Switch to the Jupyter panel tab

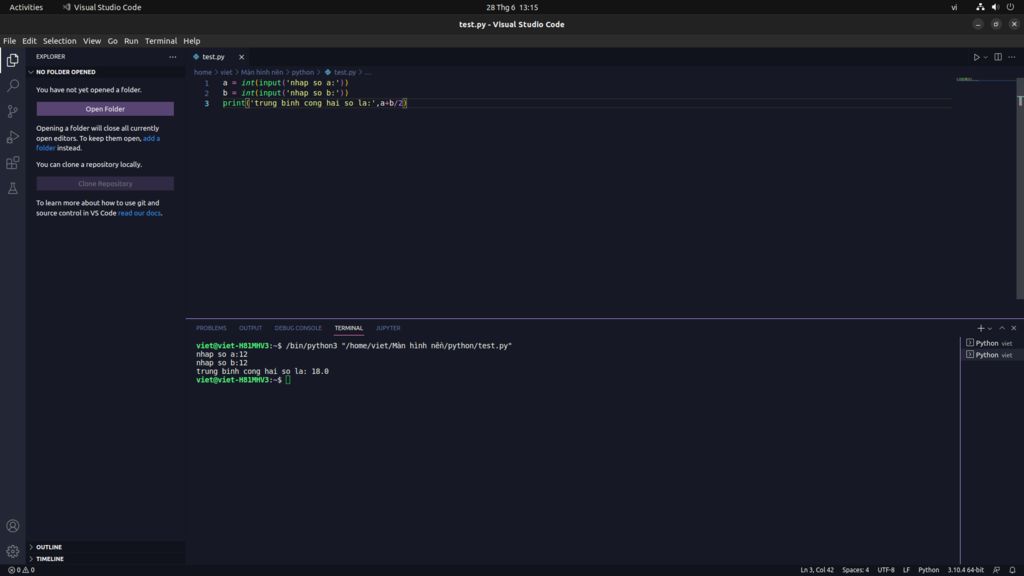388,328
